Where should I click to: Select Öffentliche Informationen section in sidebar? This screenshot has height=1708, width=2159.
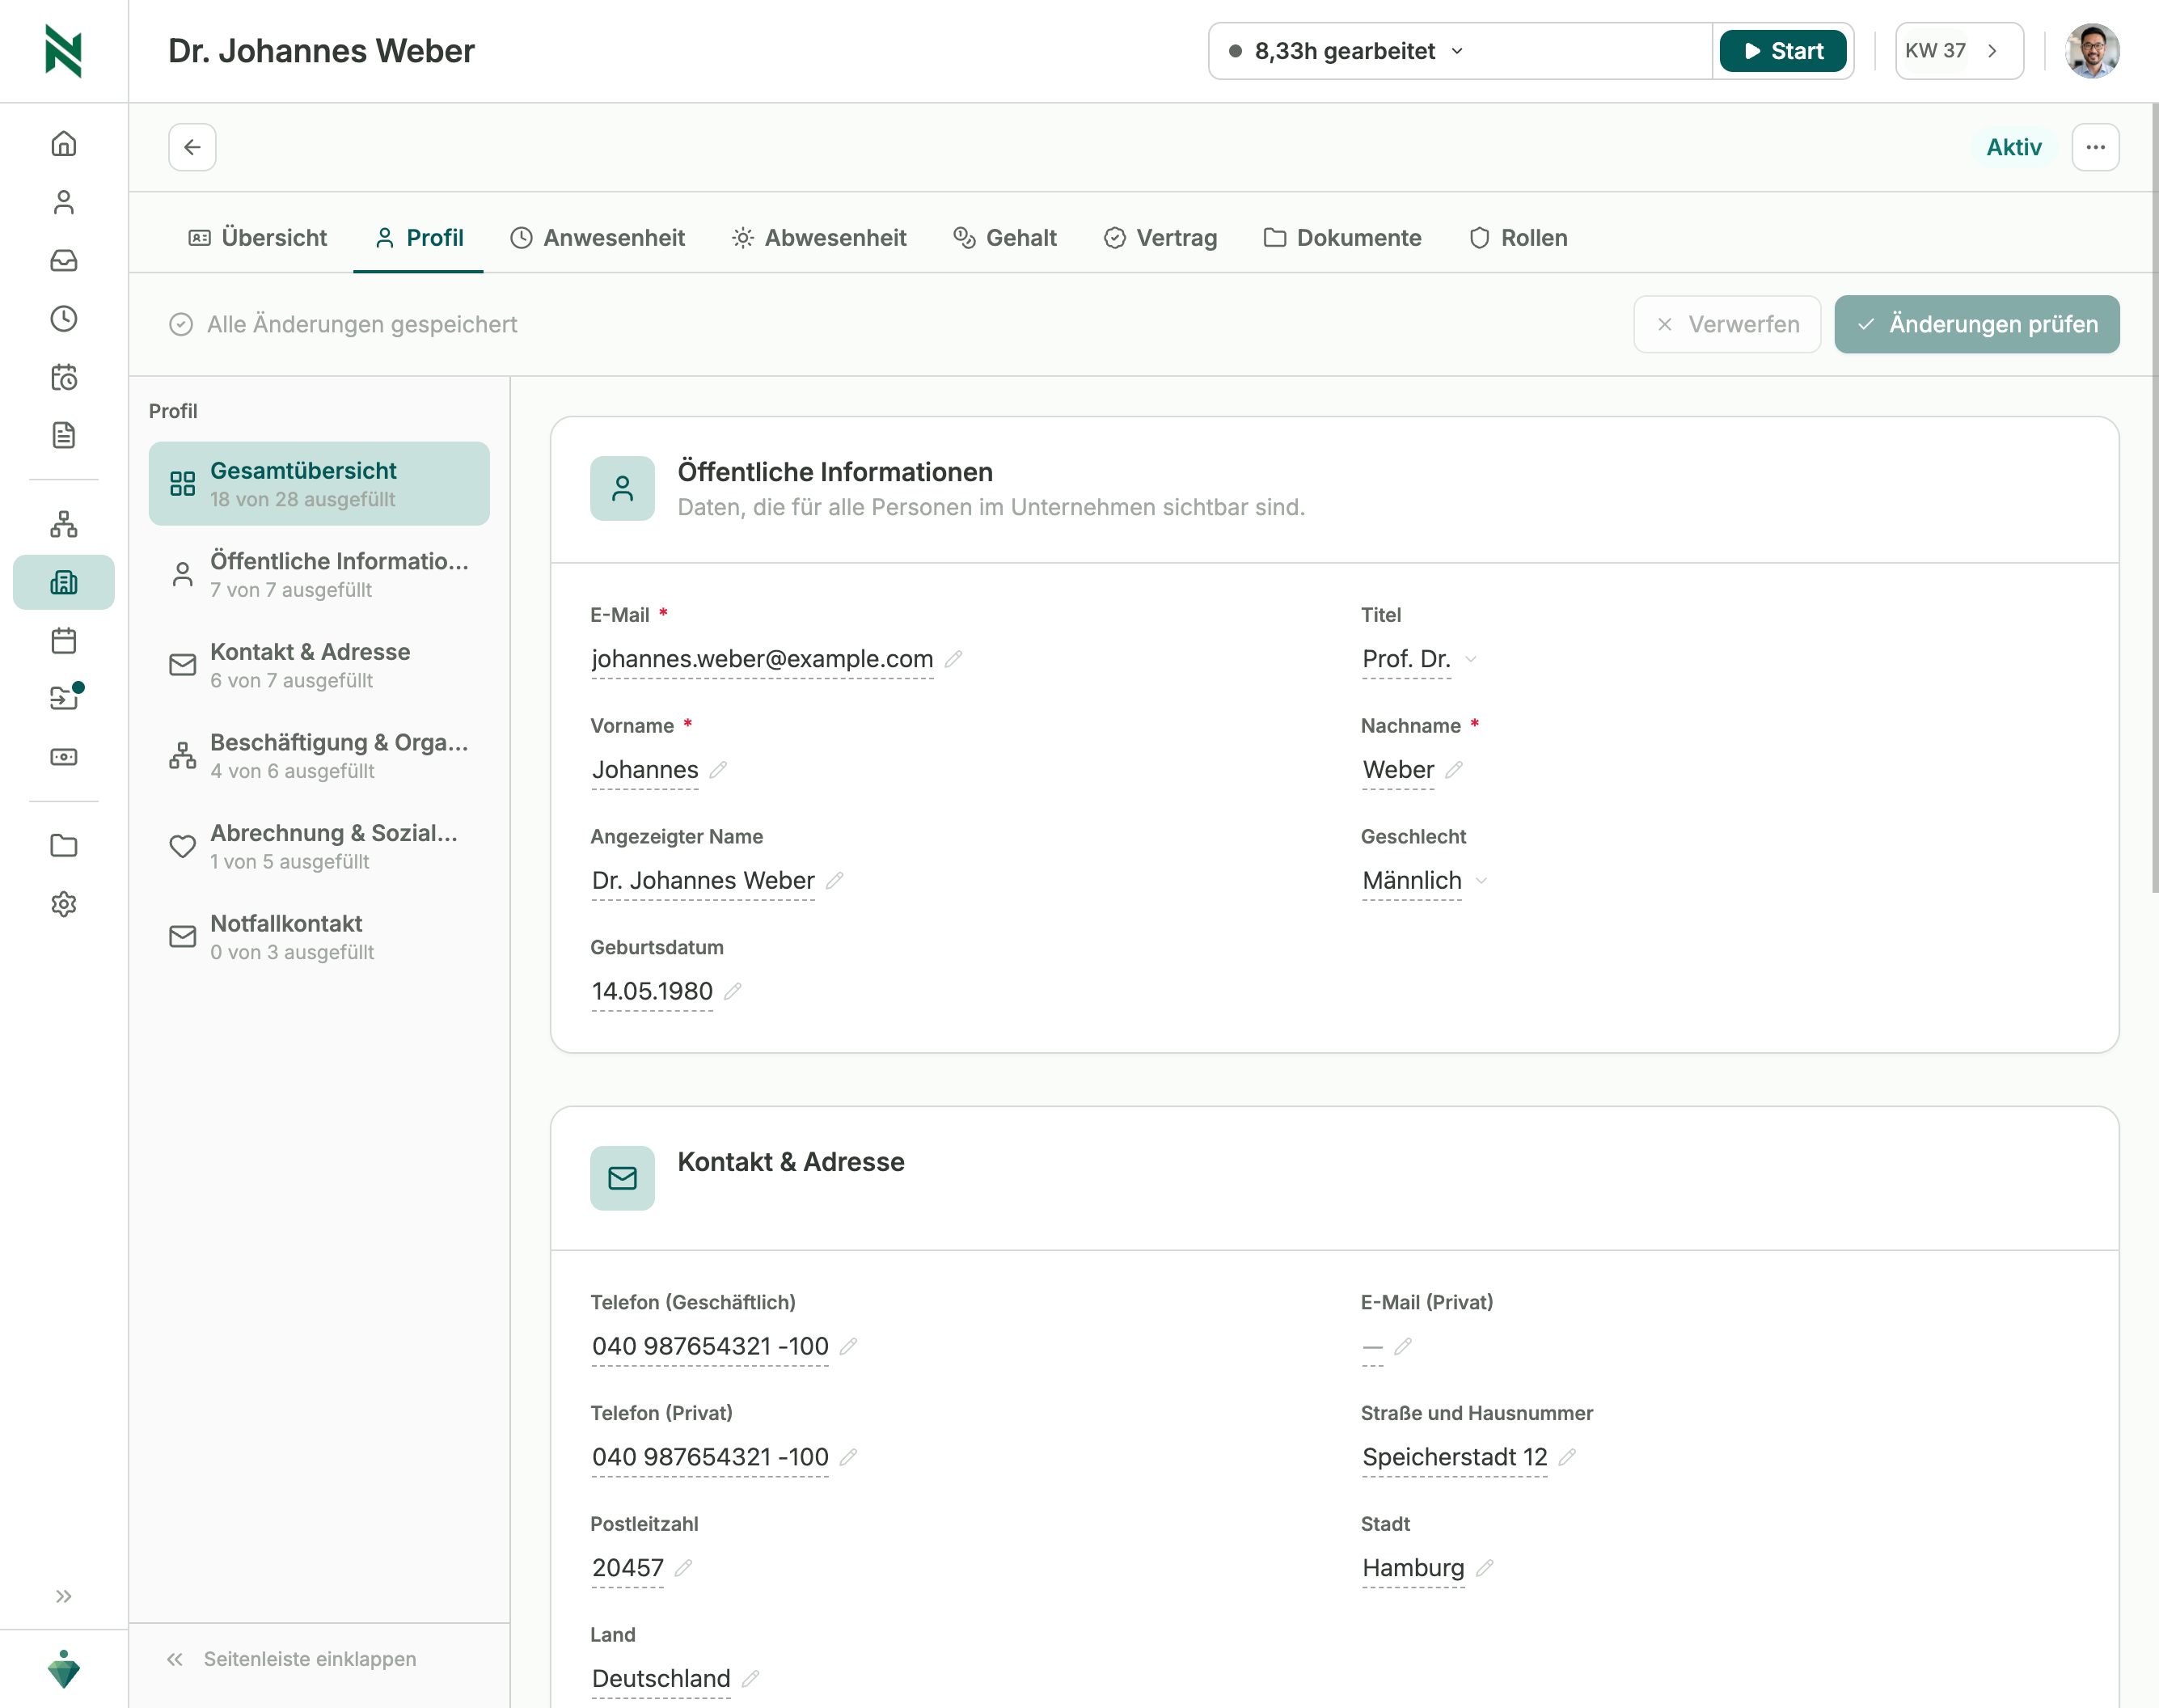[319, 574]
